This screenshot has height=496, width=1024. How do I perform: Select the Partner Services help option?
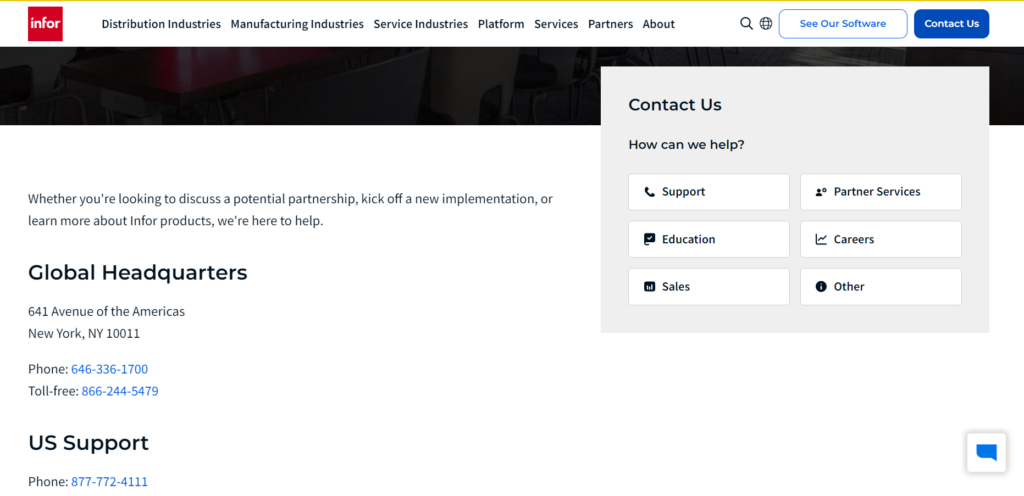point(880,192)
